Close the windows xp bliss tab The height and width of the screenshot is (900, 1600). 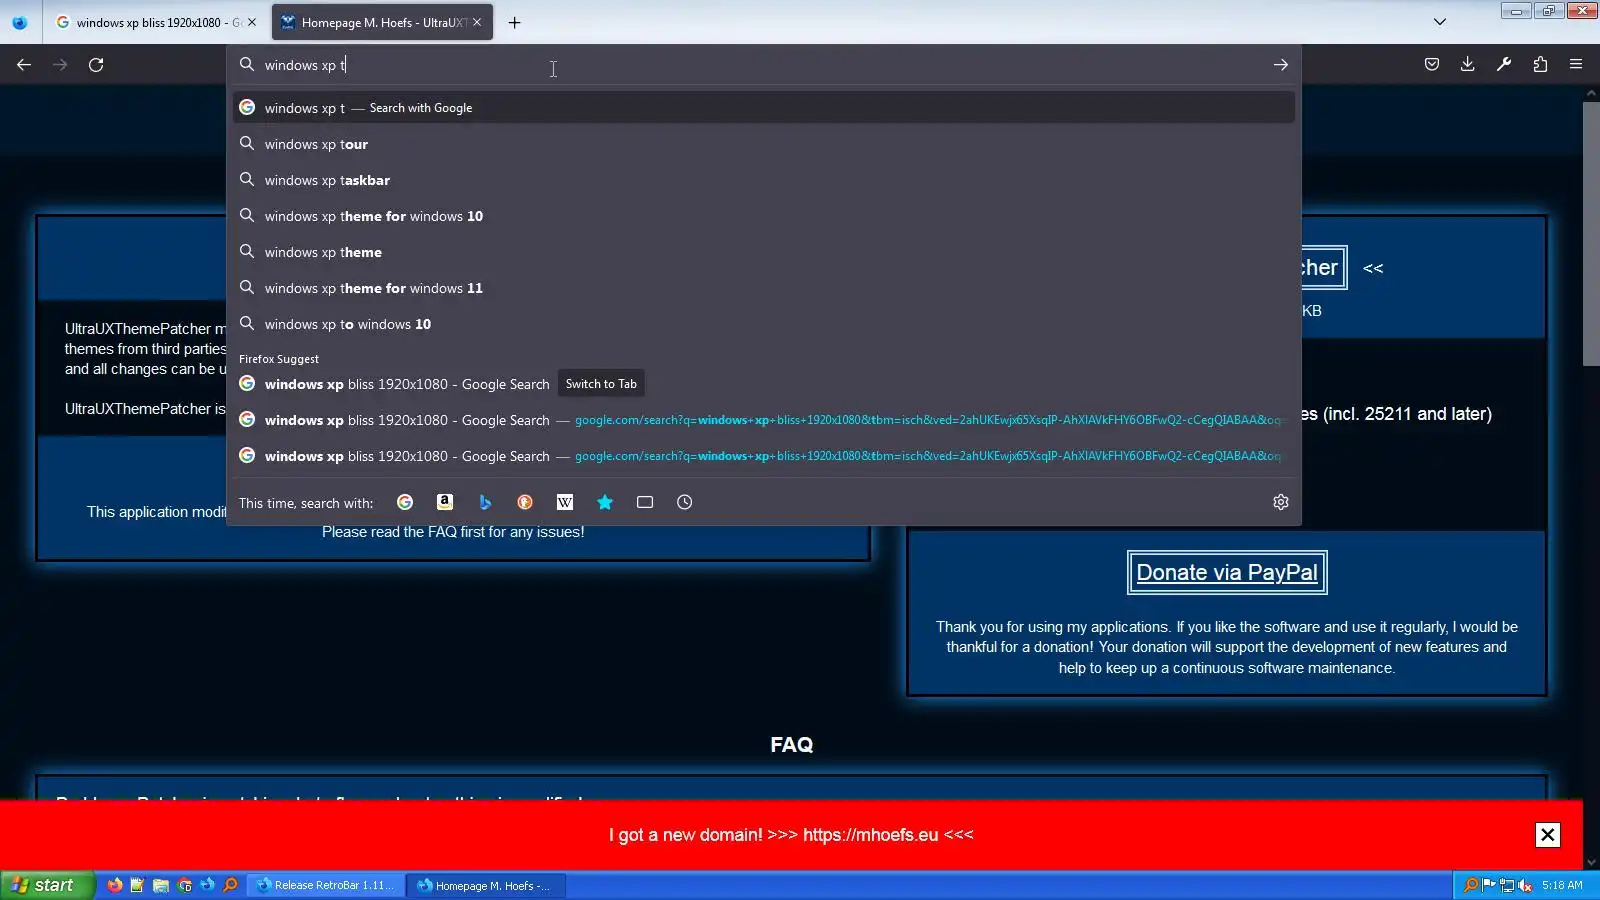coord(252,22)
